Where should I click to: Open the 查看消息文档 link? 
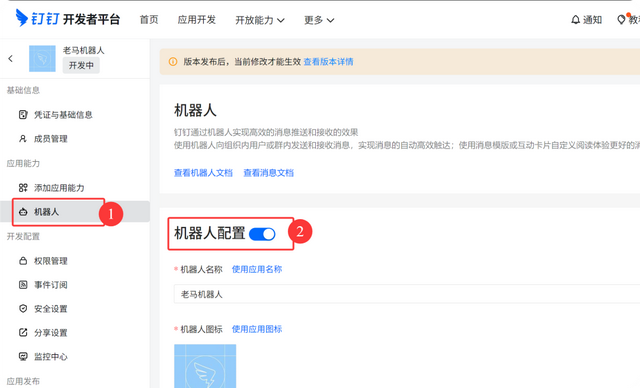coord(268,173)
